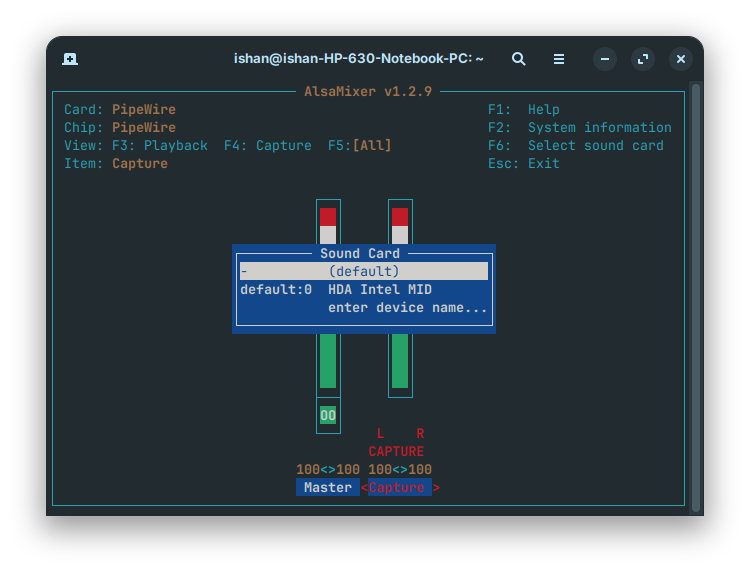Click the new tab icon in titlebar

pyautogui.click(x=70, y=59)
